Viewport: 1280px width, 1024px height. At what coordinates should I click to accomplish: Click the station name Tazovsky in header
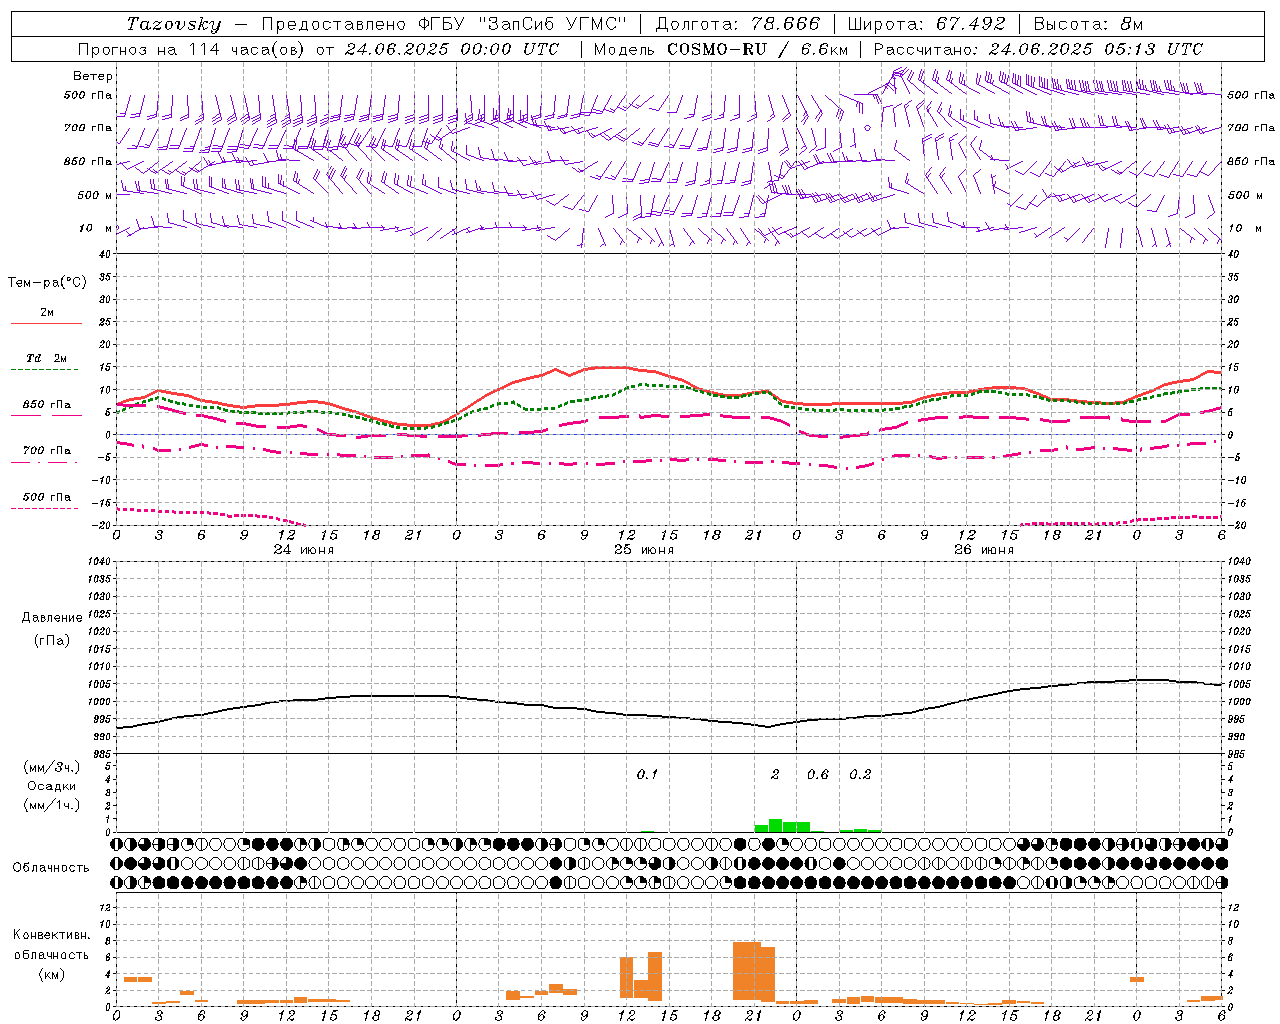pos(174,24)
